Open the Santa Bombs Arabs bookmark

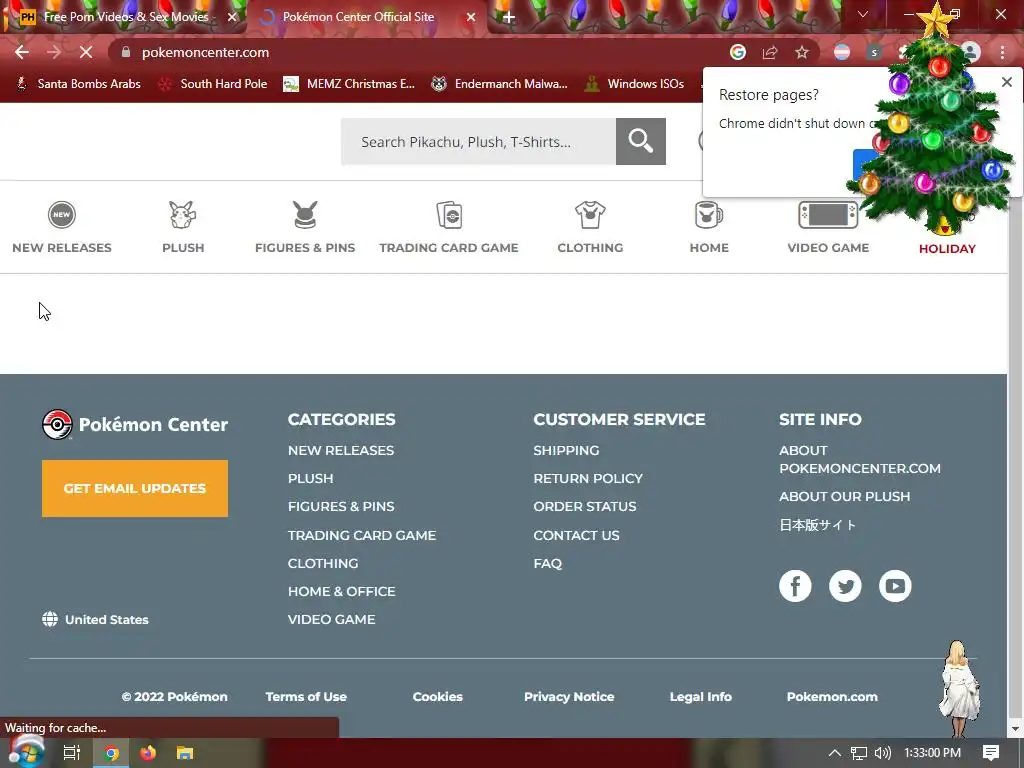point(78,84)
